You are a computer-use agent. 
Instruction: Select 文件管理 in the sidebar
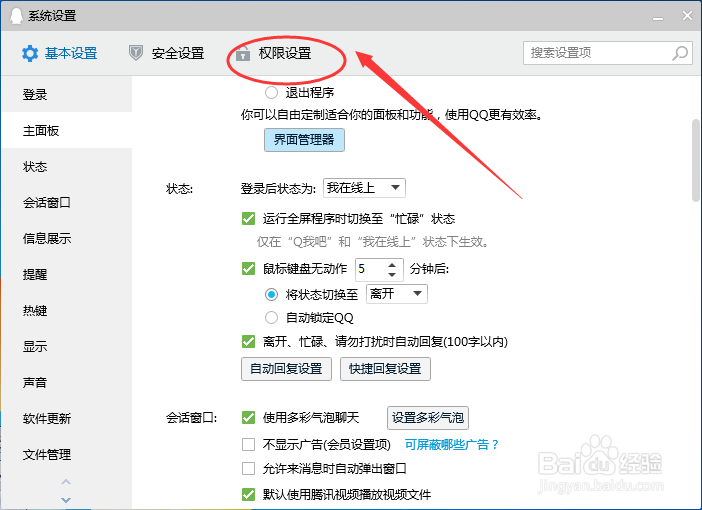(x=67, y=454)
